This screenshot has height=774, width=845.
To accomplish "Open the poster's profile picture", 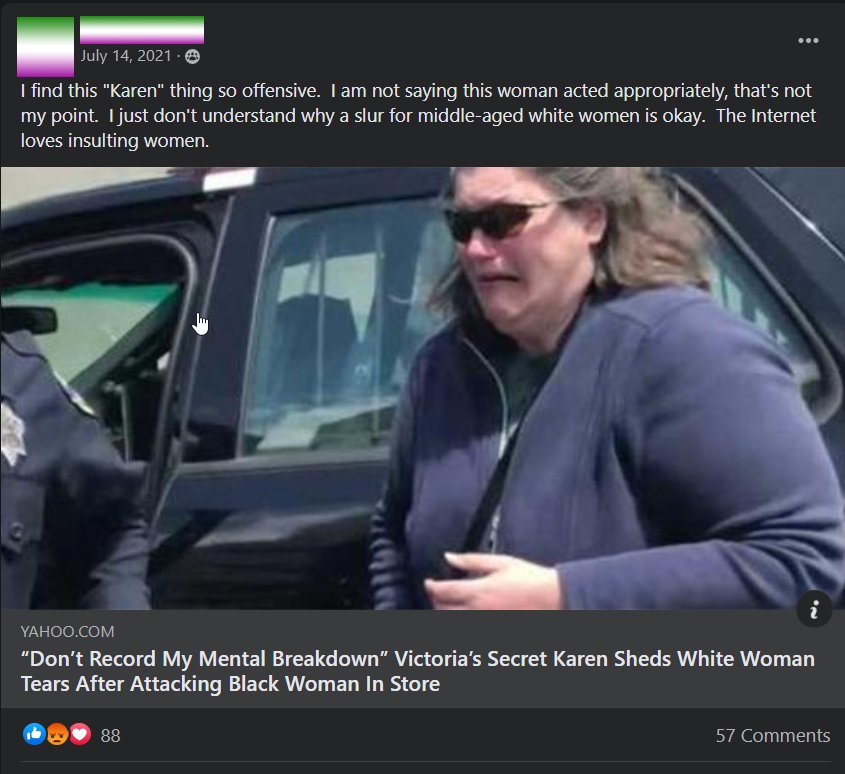I will pyautogui.click(x=45, y=46).
